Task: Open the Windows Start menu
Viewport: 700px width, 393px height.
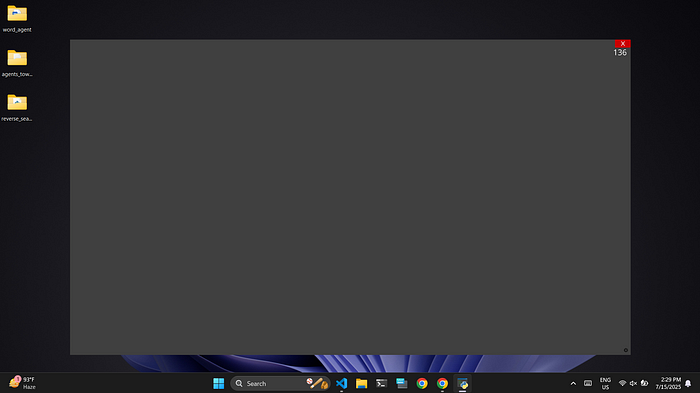Action: click(x=219, y=383)
